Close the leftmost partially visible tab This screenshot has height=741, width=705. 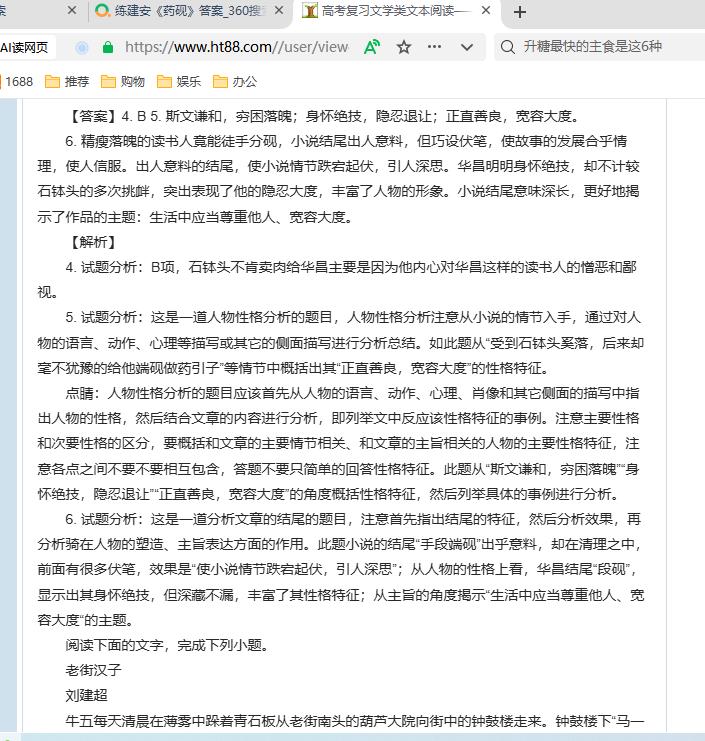(72, 10)
